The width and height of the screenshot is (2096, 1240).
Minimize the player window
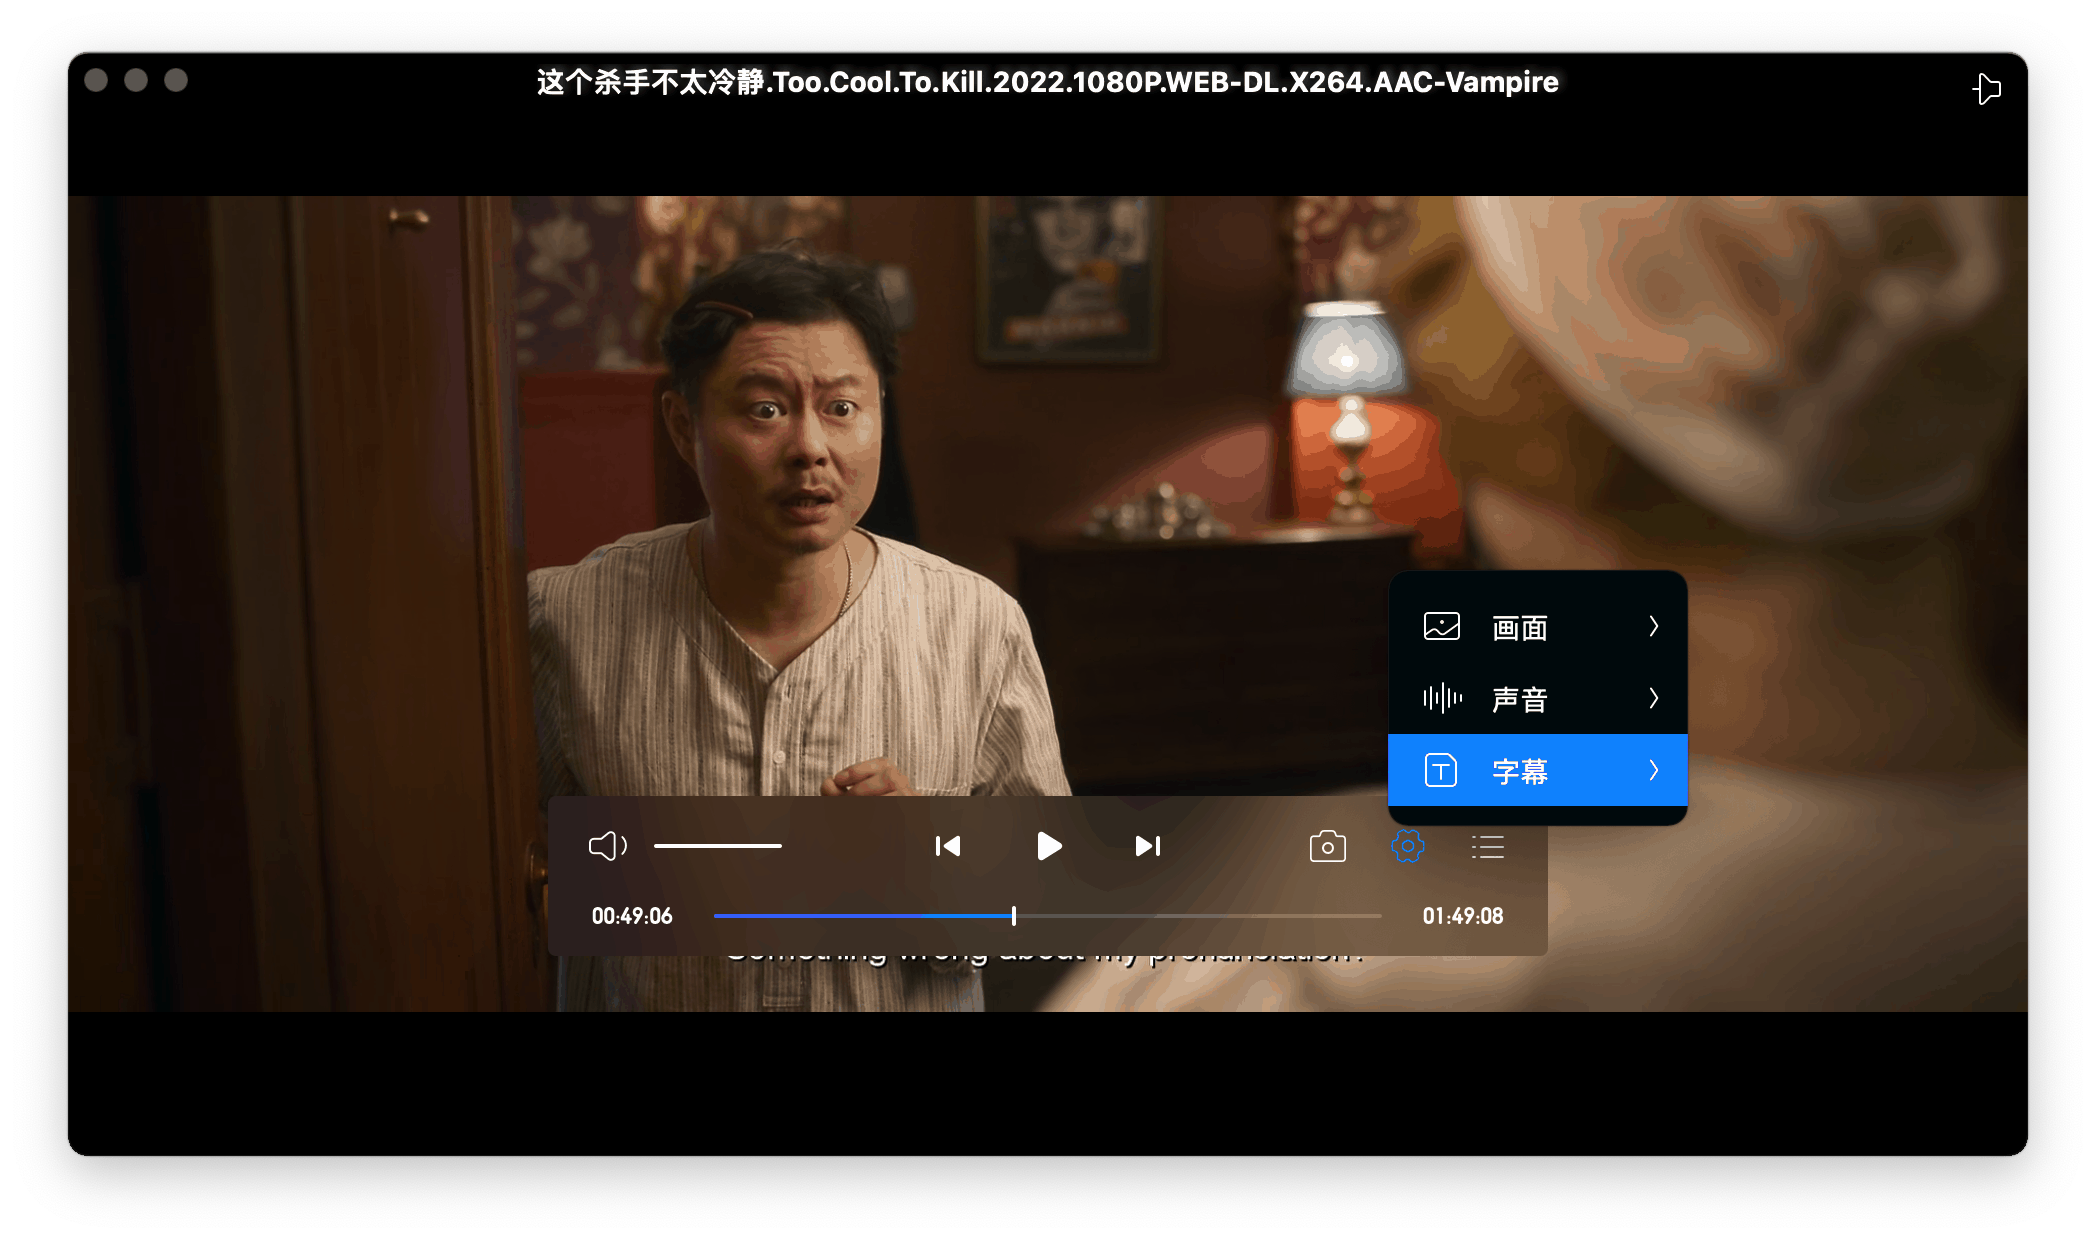tap(136, 80)
